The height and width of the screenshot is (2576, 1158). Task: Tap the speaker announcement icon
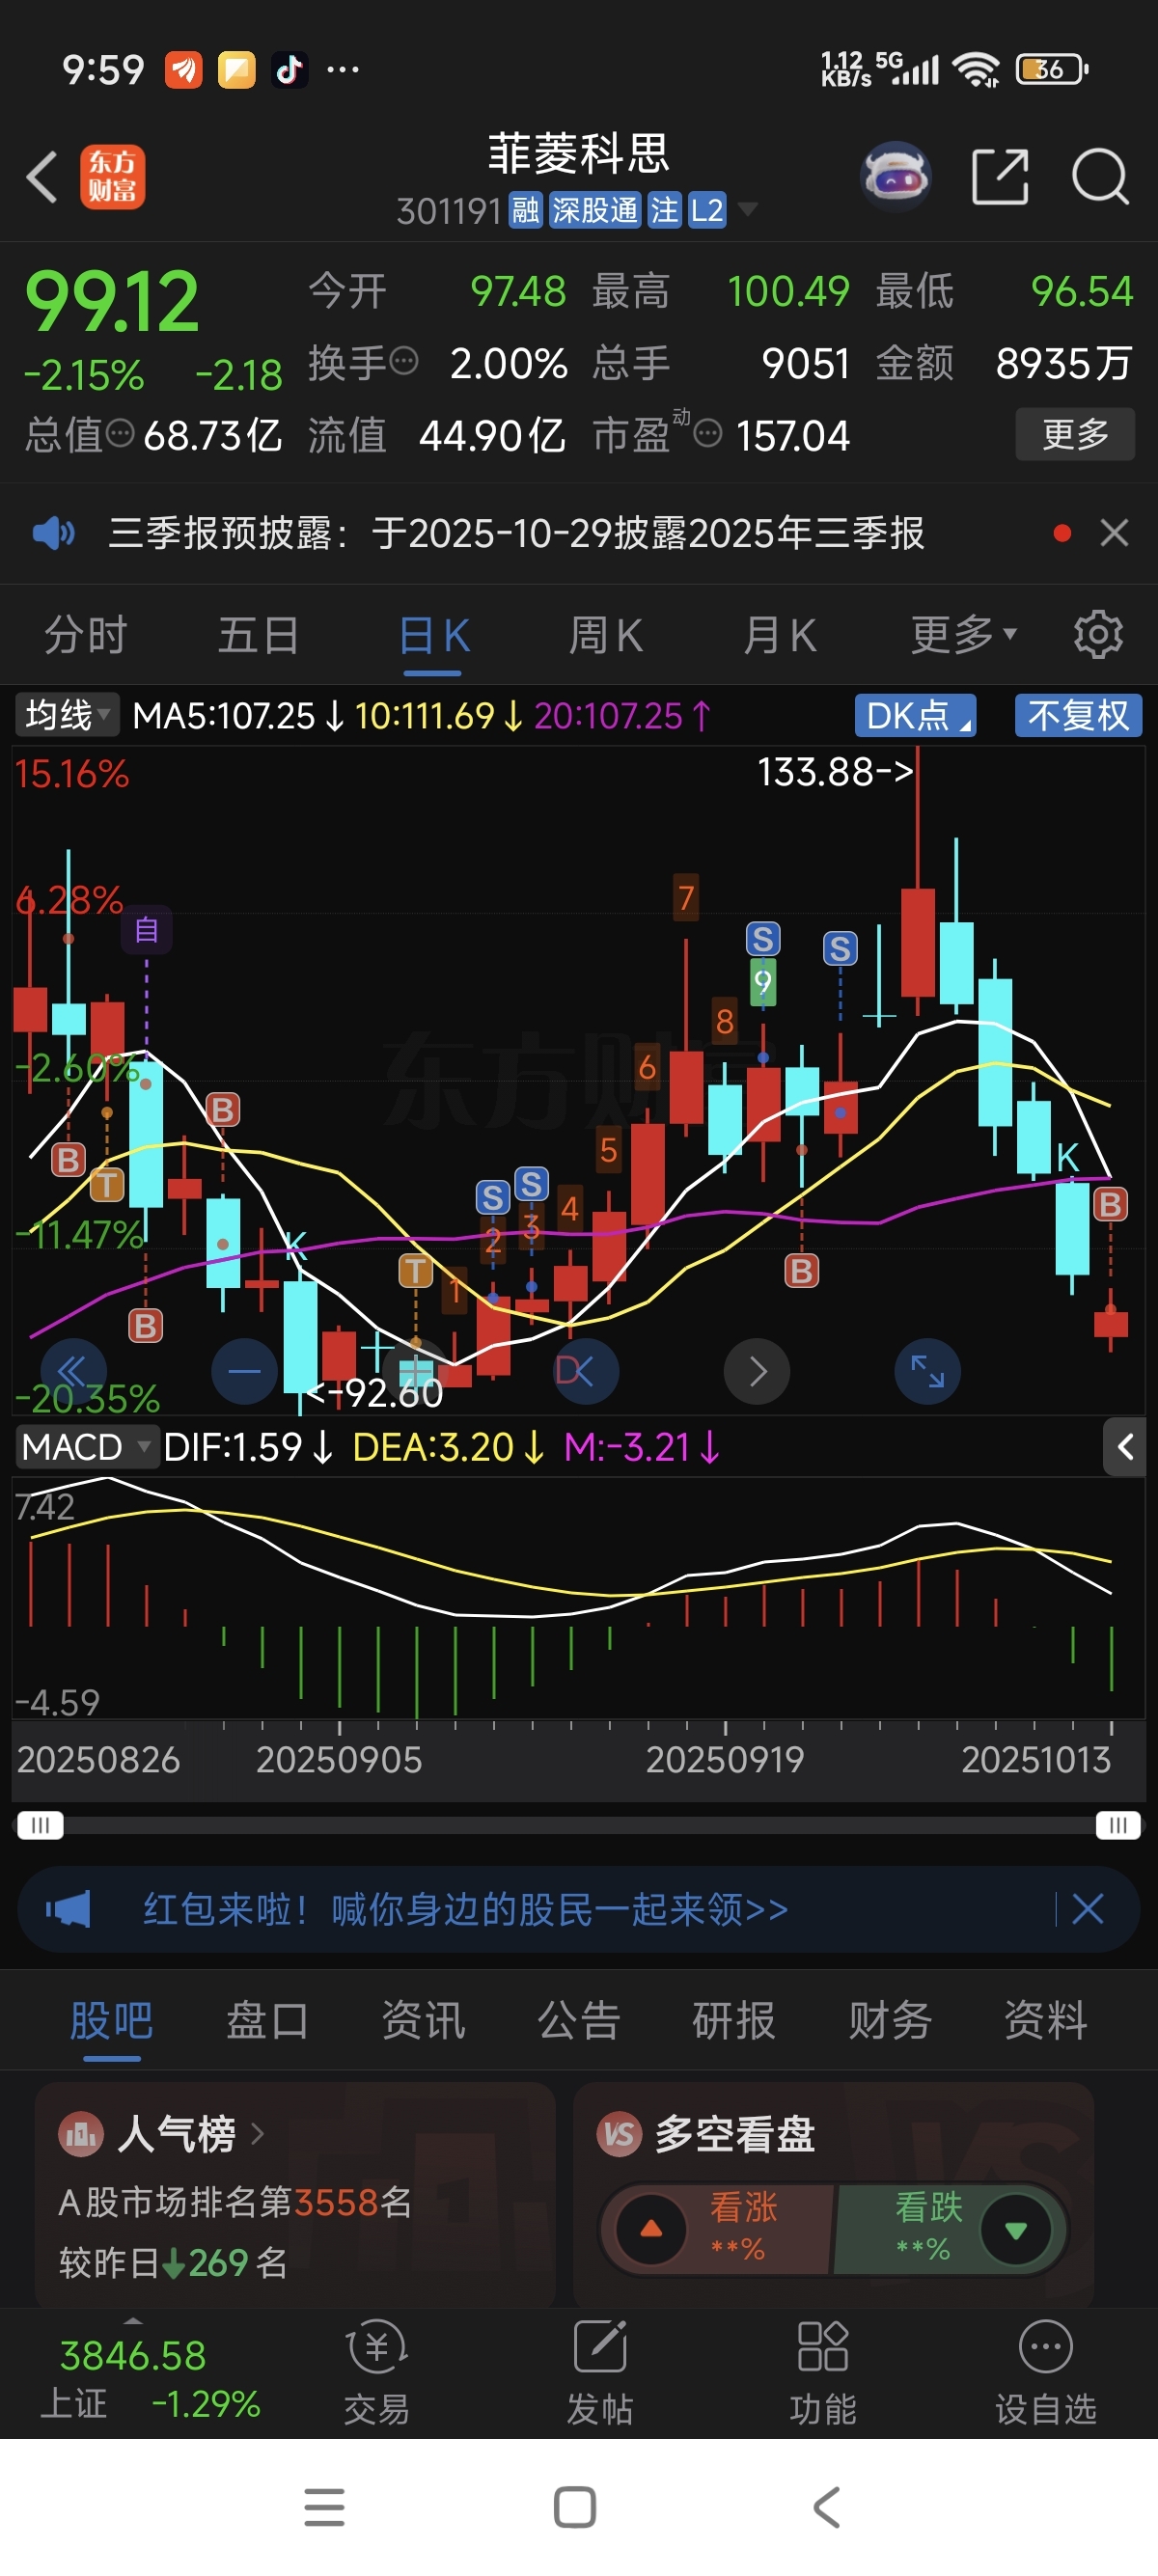point(53,533)
